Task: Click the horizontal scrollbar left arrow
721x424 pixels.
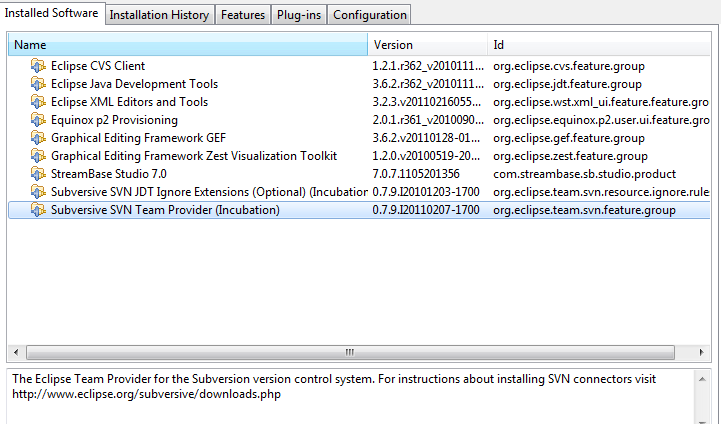Action: click(17, 352)
